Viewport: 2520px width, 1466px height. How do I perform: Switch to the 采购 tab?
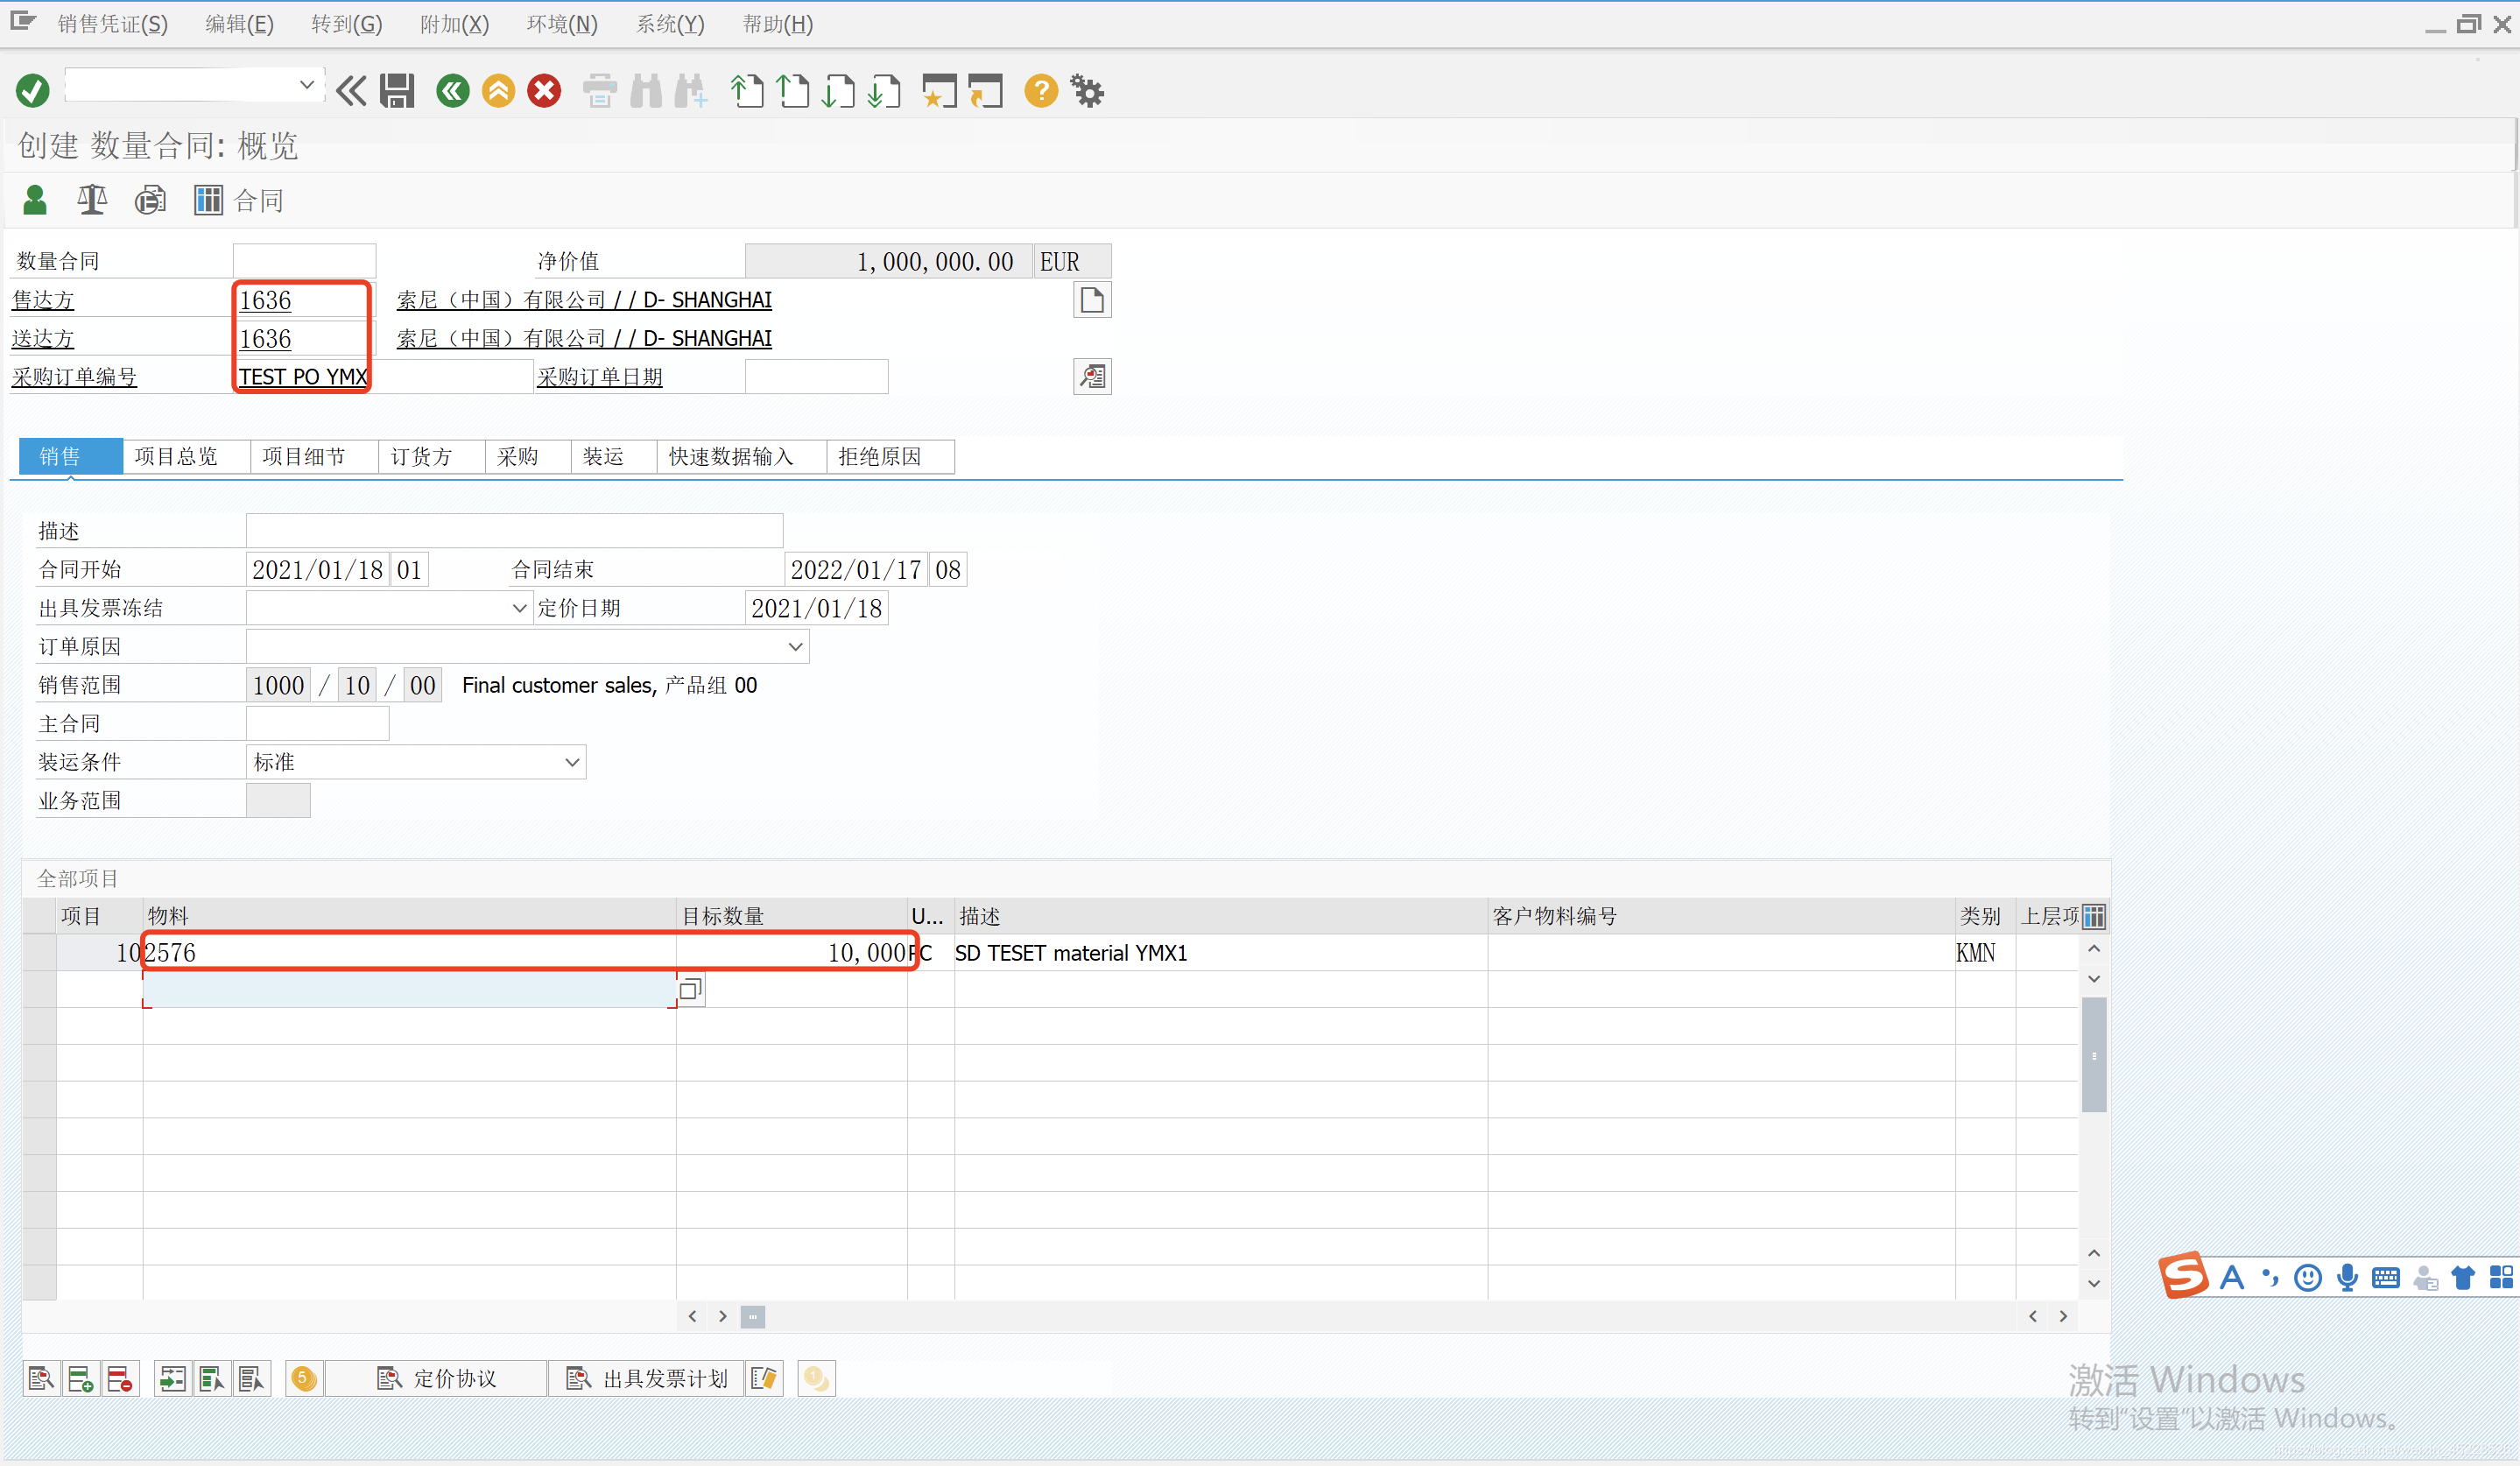(x=528, y=457)
